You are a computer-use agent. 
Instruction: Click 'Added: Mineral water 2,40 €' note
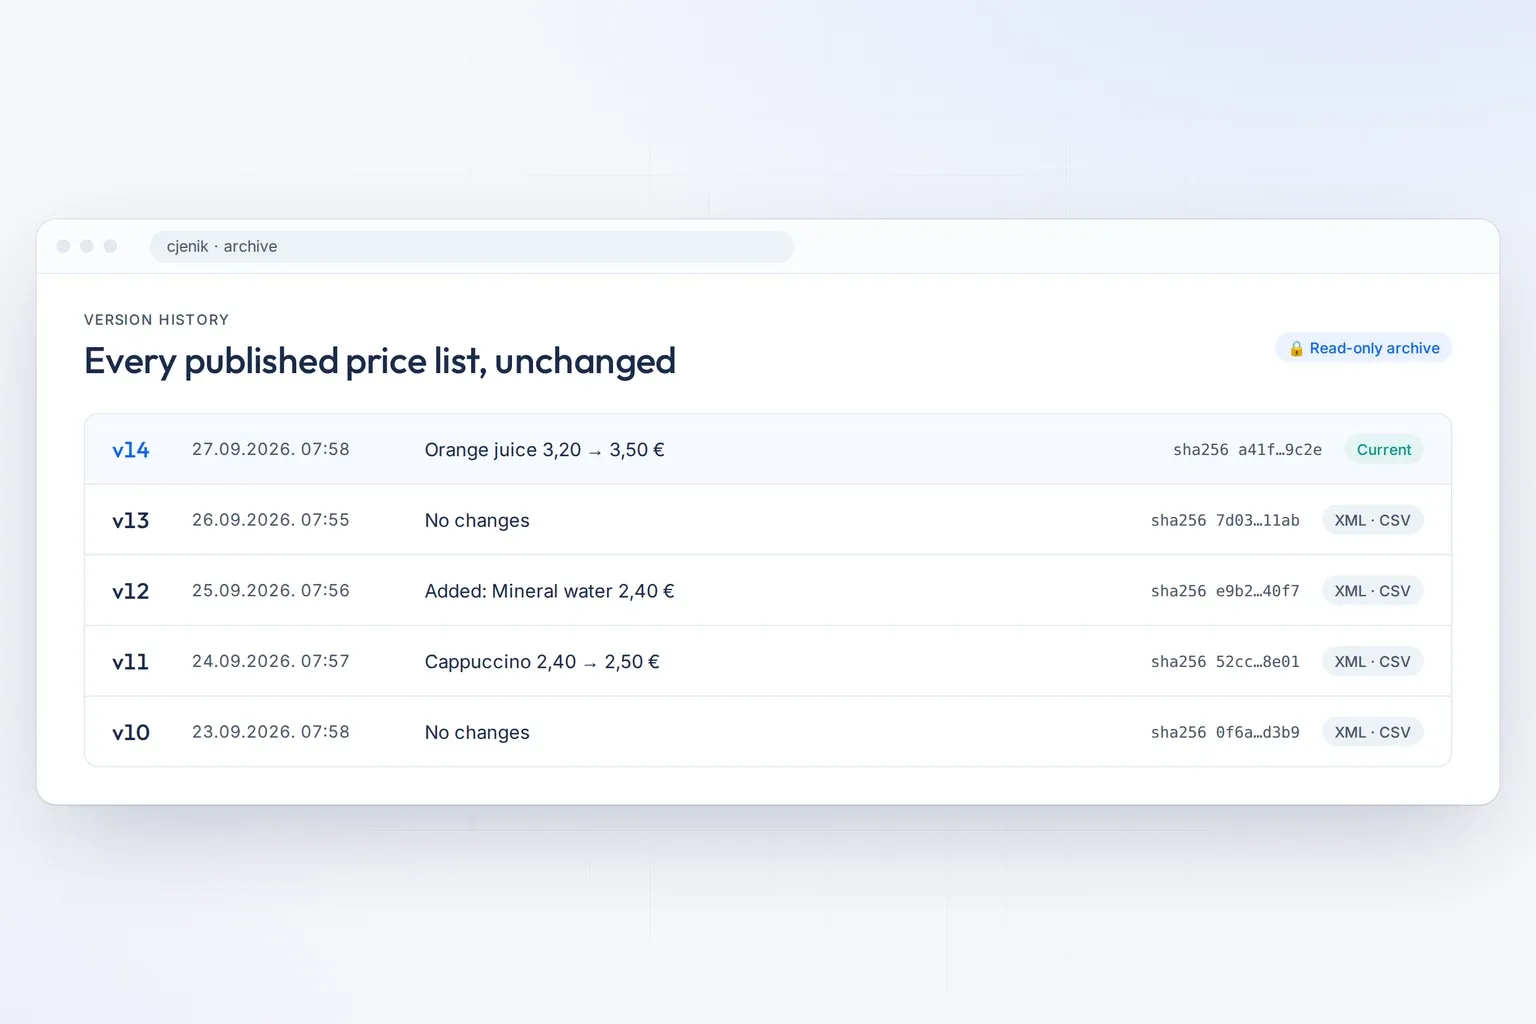tap(550, 591)
